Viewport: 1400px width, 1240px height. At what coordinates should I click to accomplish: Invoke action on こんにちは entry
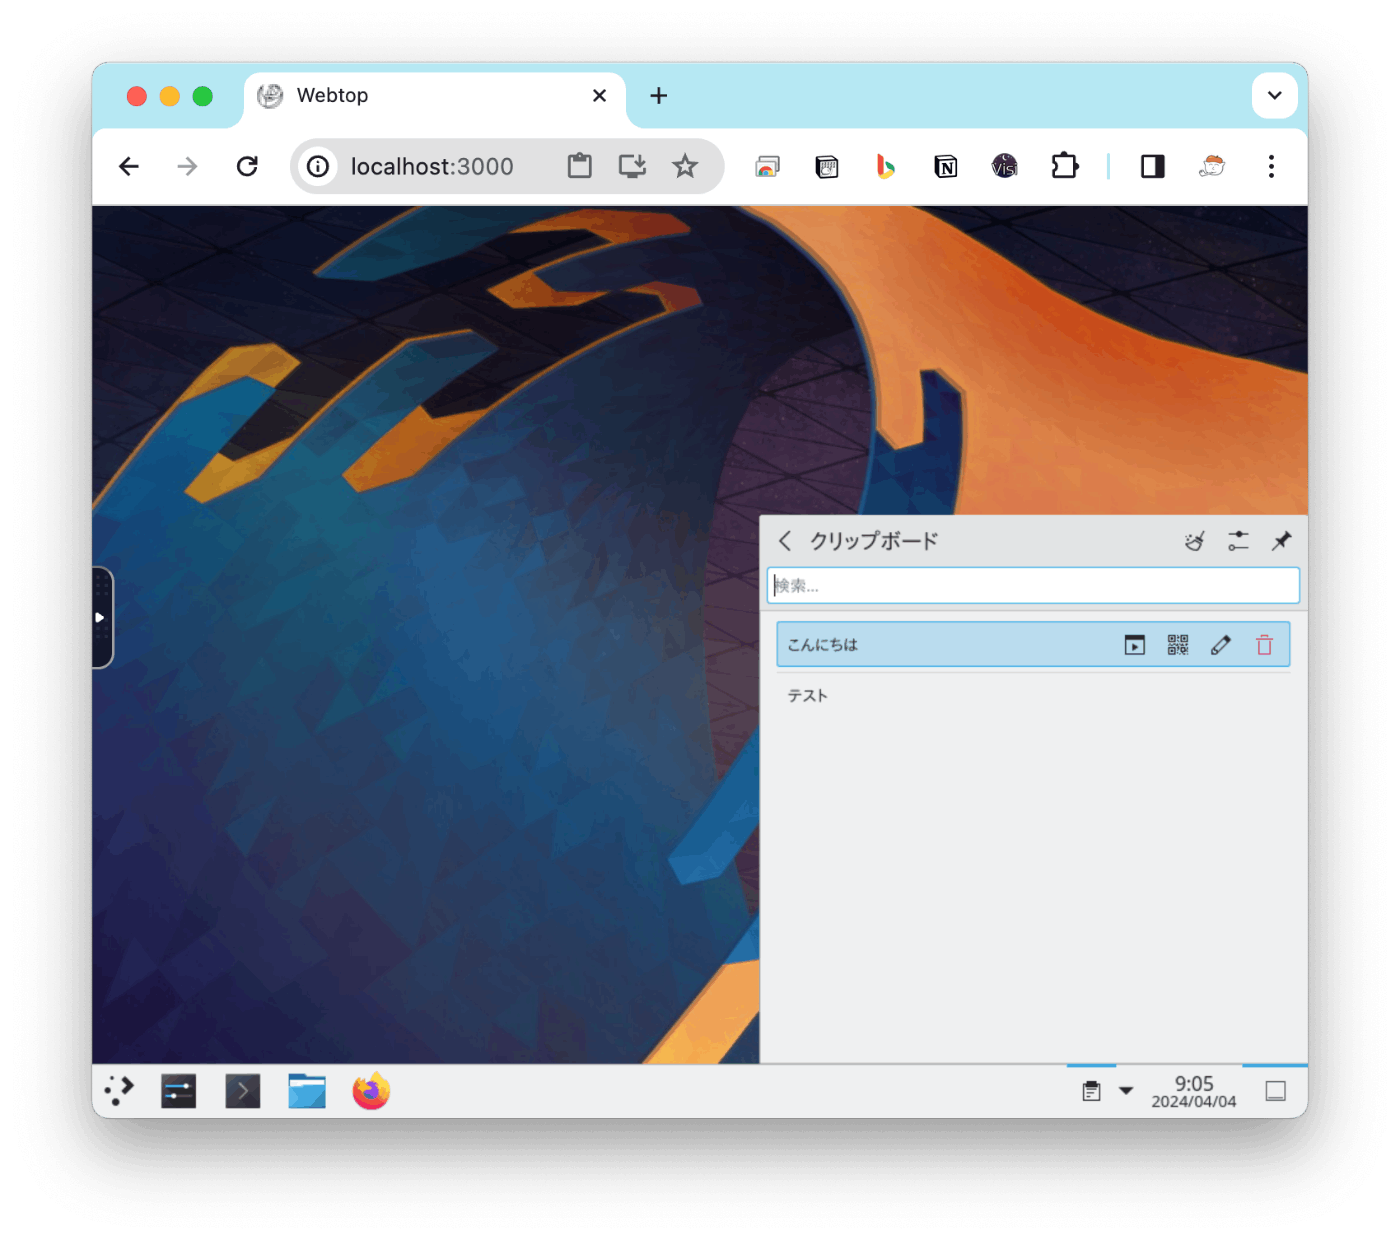[1134, 645]
